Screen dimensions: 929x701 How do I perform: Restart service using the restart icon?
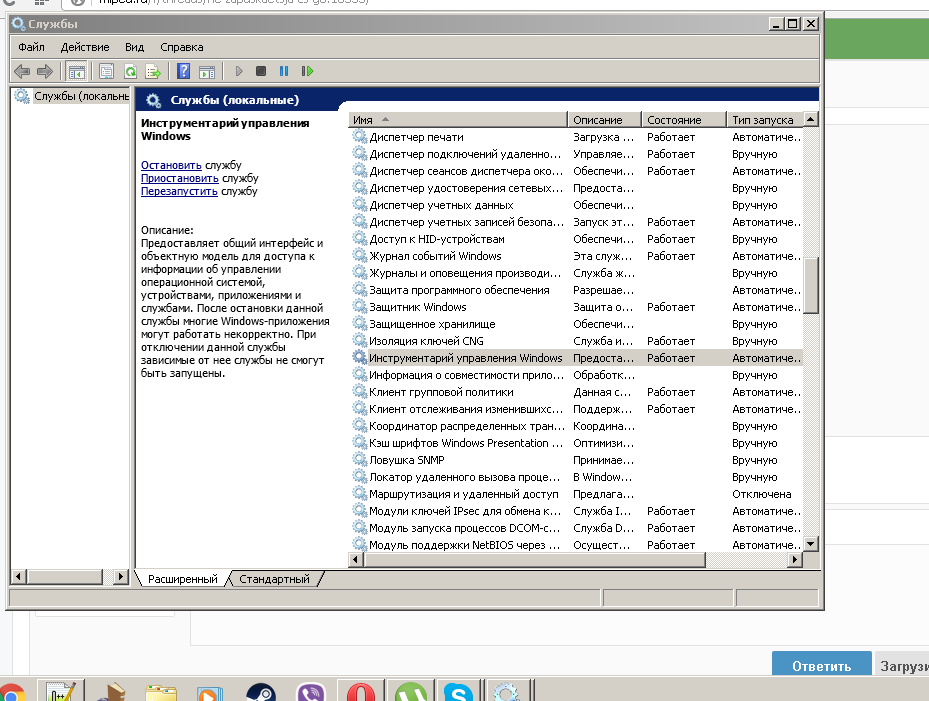pos(307,71)
